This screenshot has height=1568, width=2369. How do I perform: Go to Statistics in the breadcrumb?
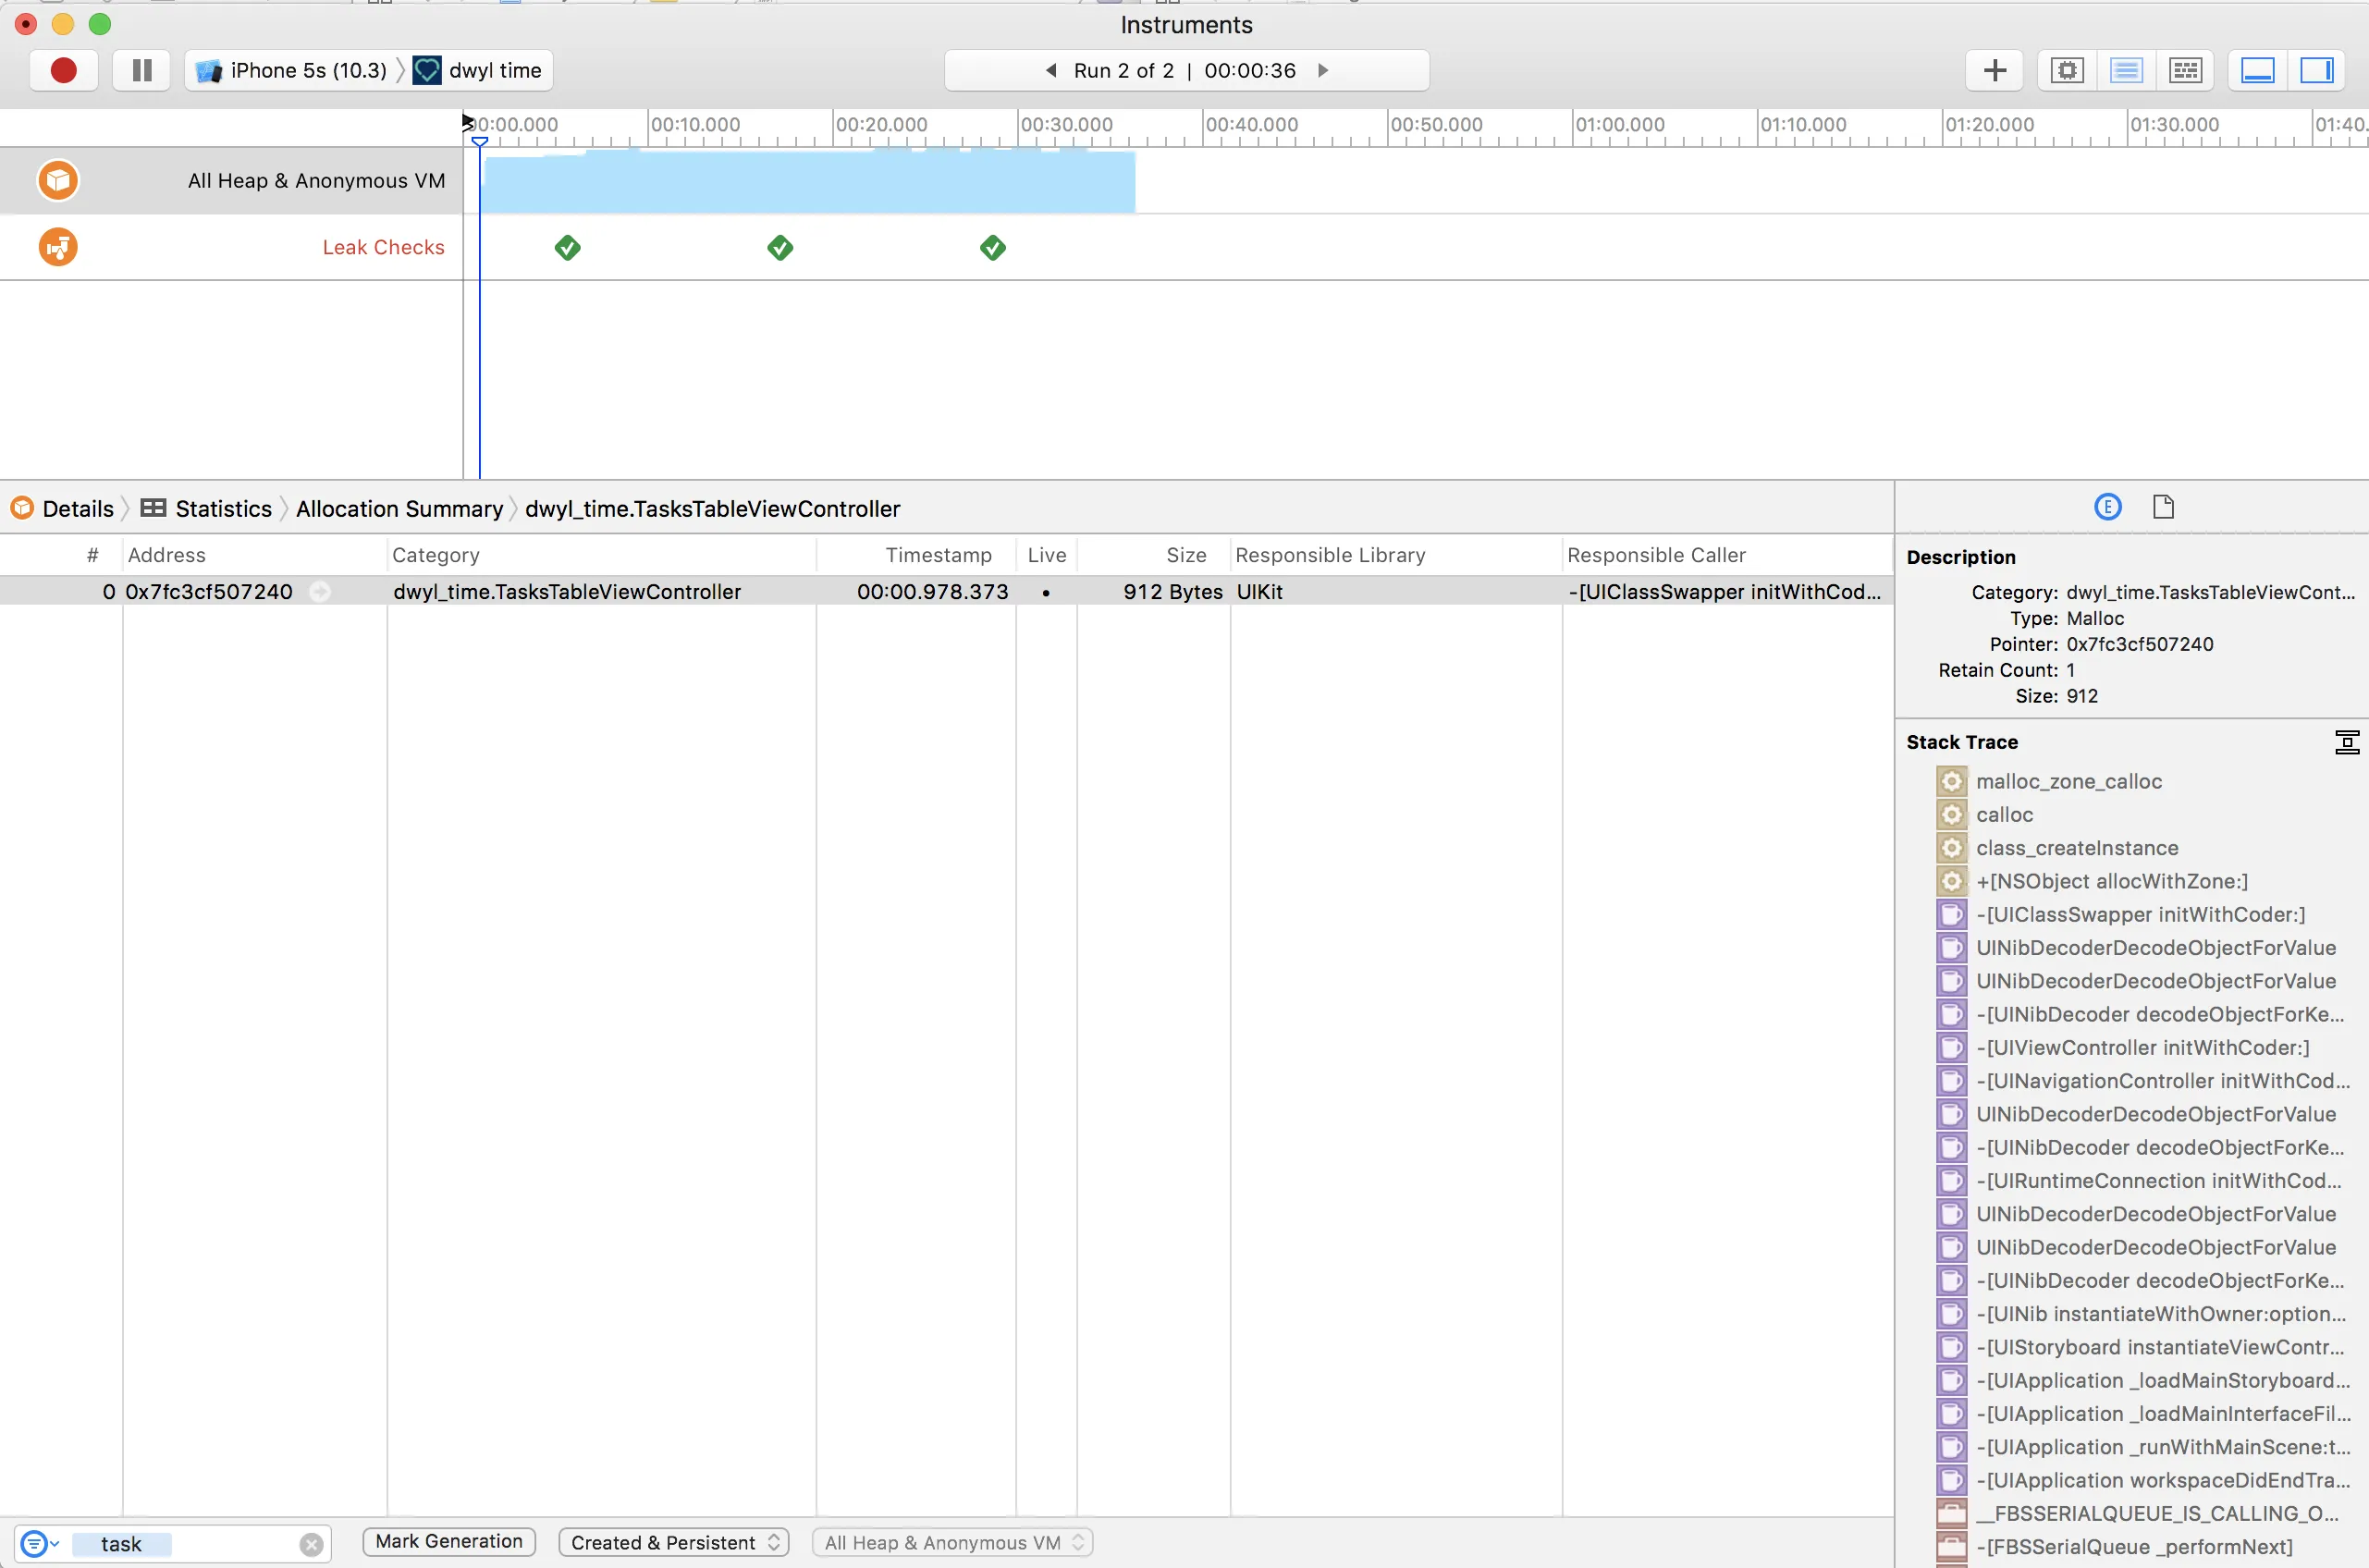(x=222, y=509)
